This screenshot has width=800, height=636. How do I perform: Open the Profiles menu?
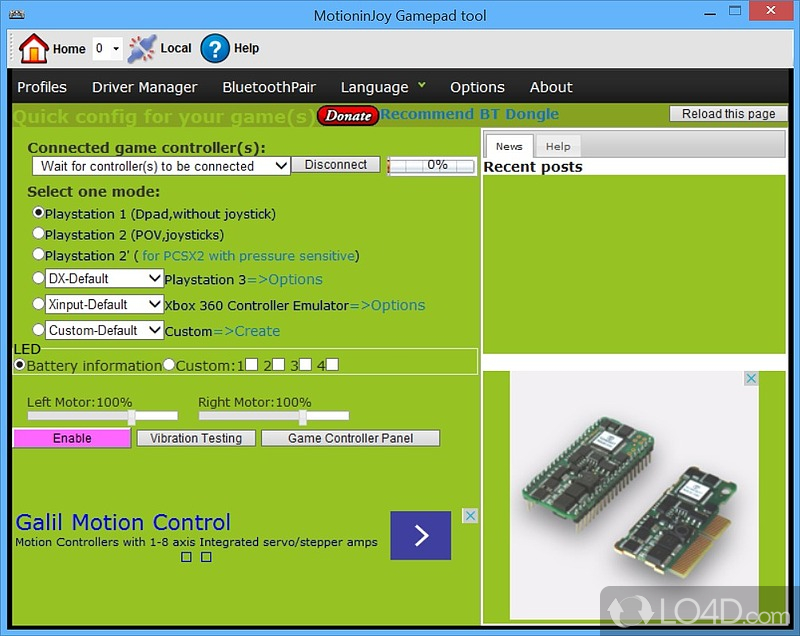point(42,87)
